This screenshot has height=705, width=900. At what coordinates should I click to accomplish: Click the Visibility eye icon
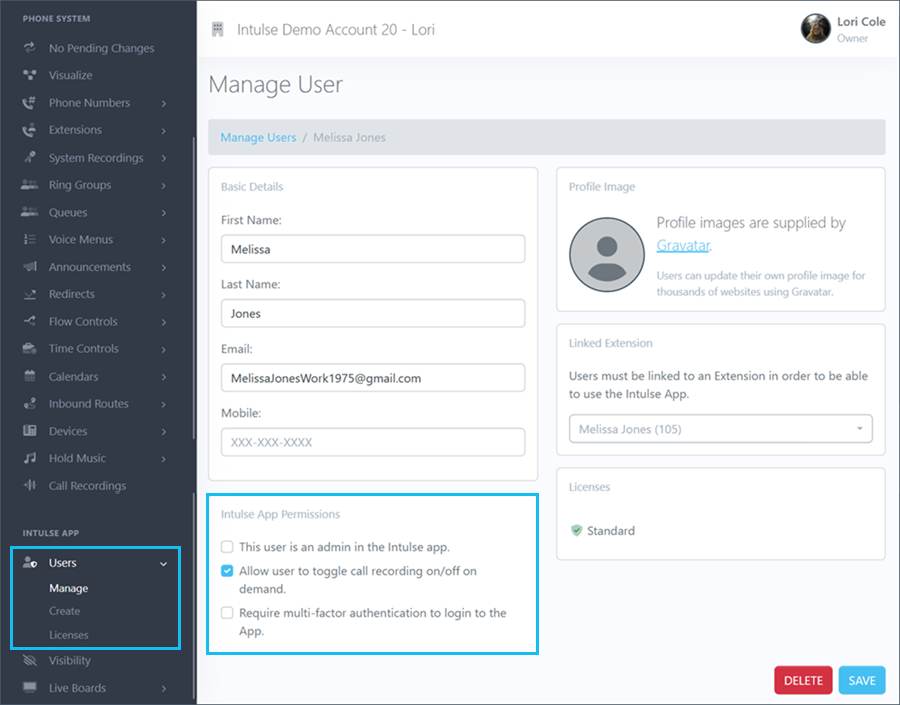tap(30, 661)
